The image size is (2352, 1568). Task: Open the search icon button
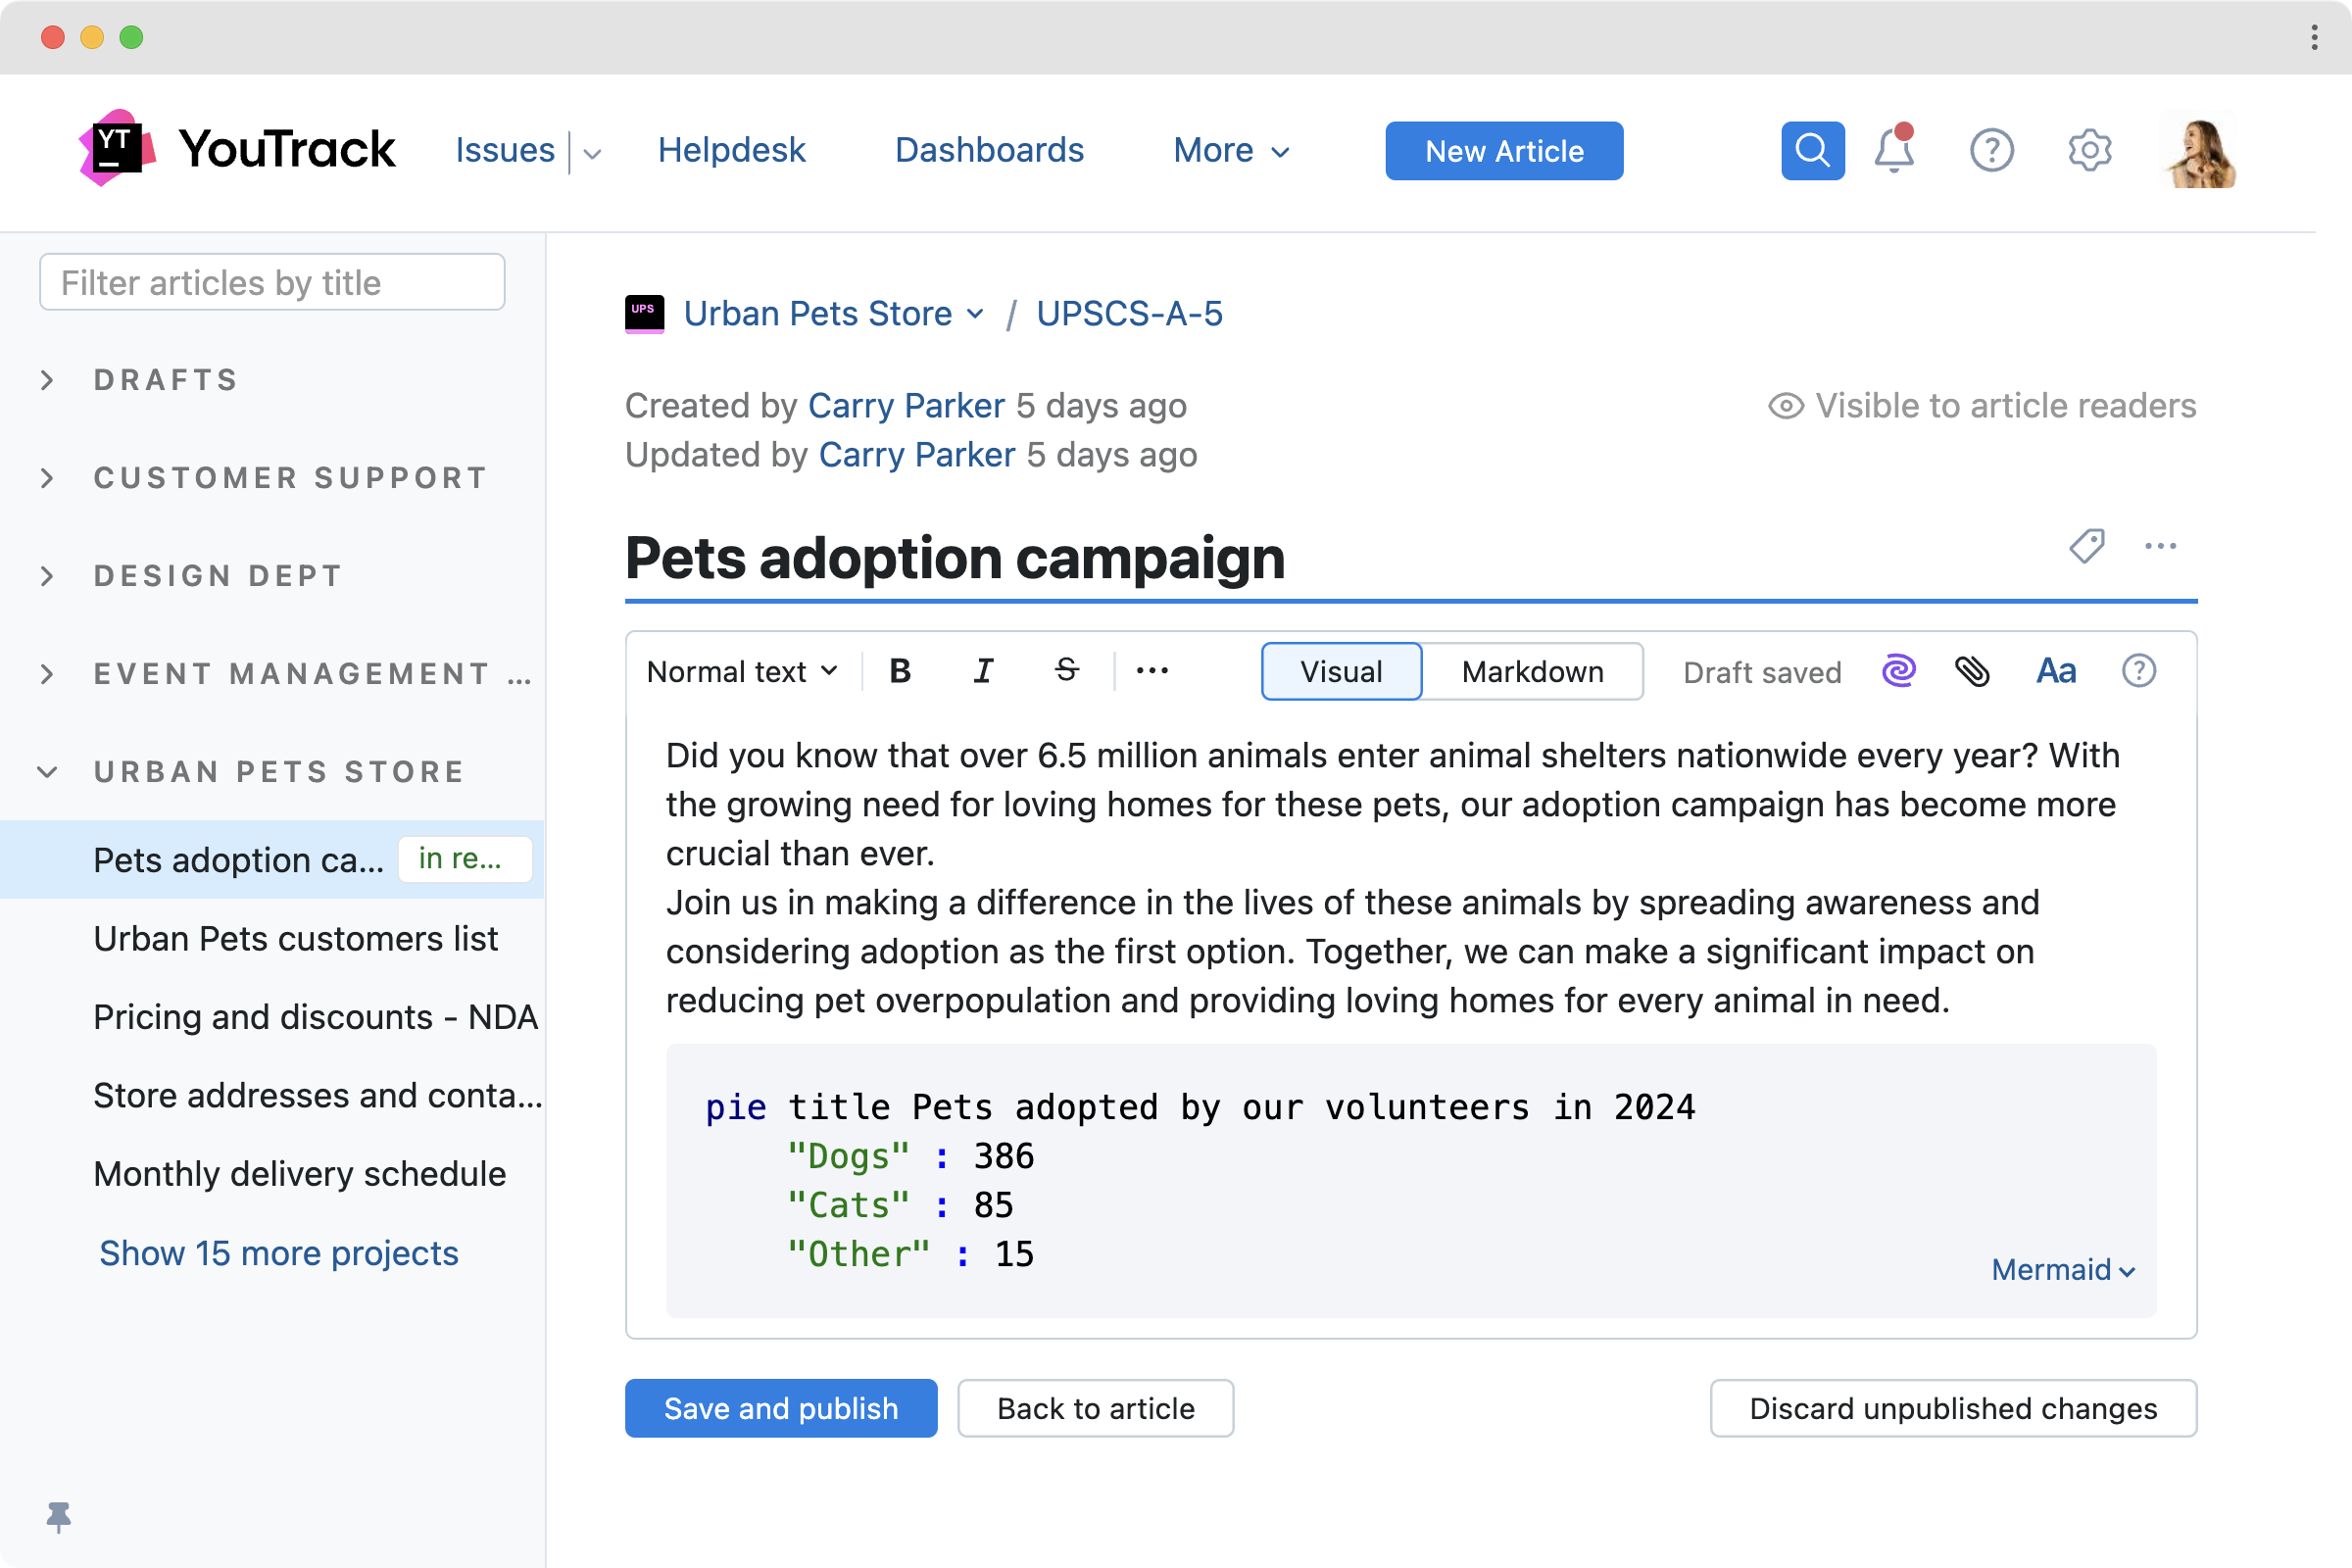tap(1812, 151)
